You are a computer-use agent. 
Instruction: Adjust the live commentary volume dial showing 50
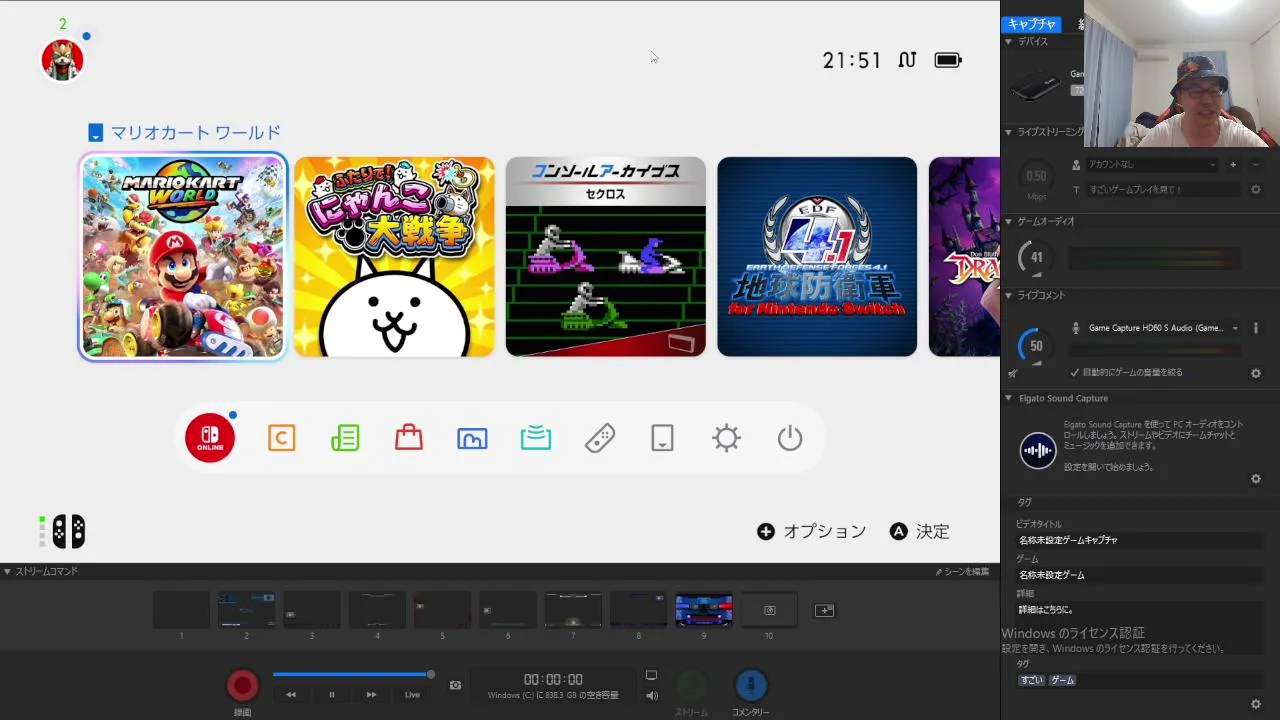[1036, 346]
